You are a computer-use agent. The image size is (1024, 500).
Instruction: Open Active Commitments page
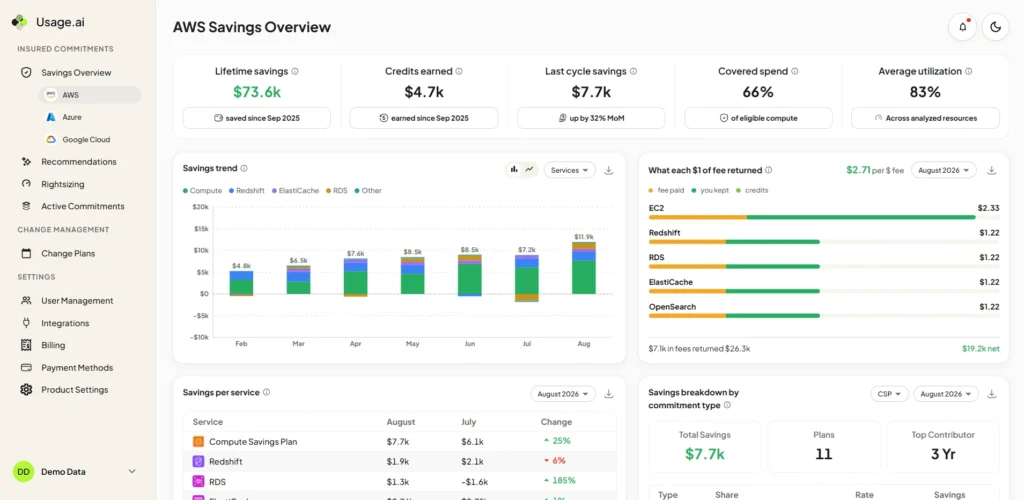82,206
